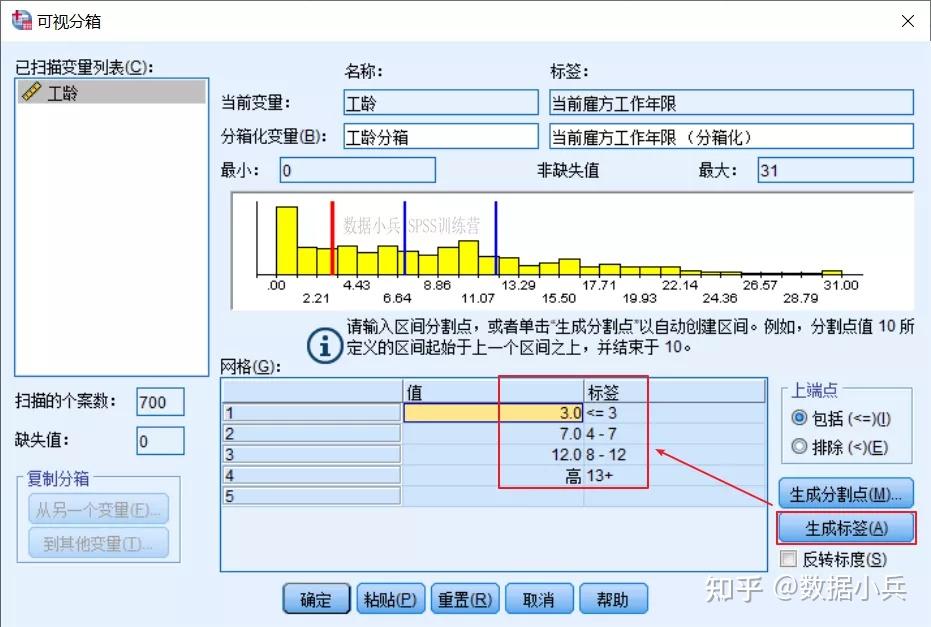
Task: Click 取消 to cancel the dialog
Action: coord(539,598)
